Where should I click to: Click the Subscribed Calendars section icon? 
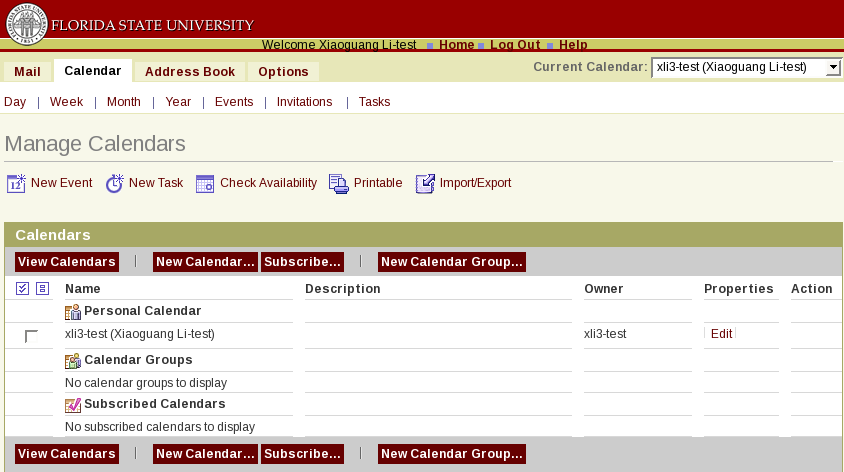click(x=73, y=405)
